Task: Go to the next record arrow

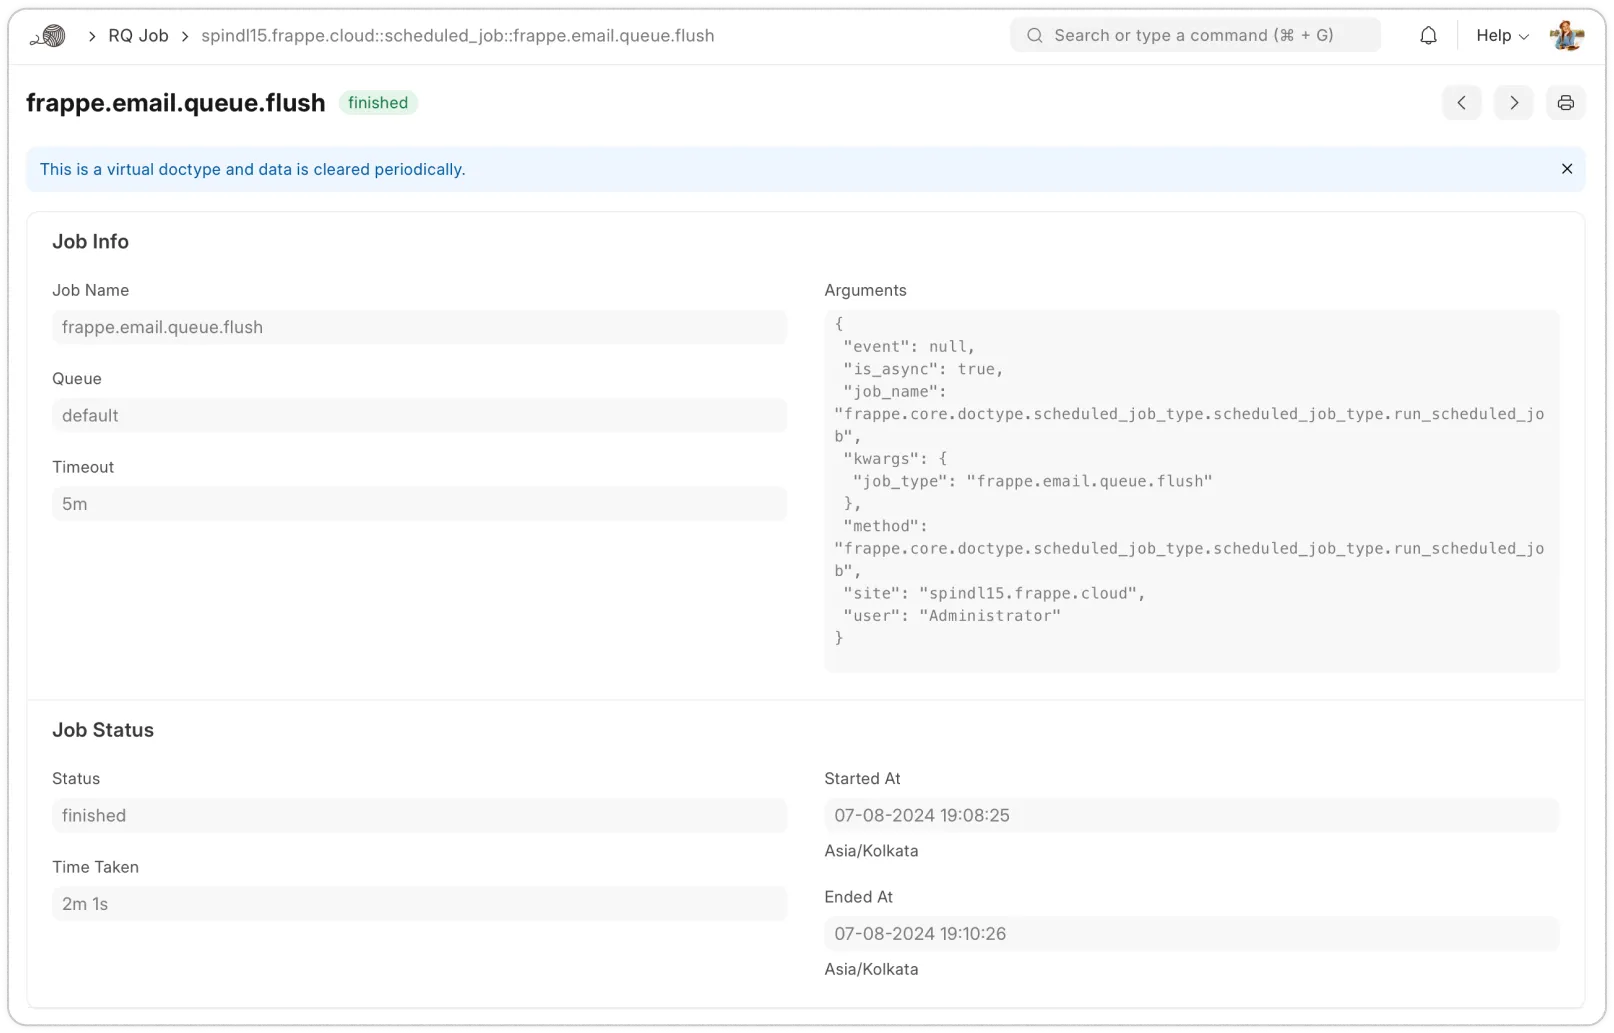Action: pos(1513,102)
